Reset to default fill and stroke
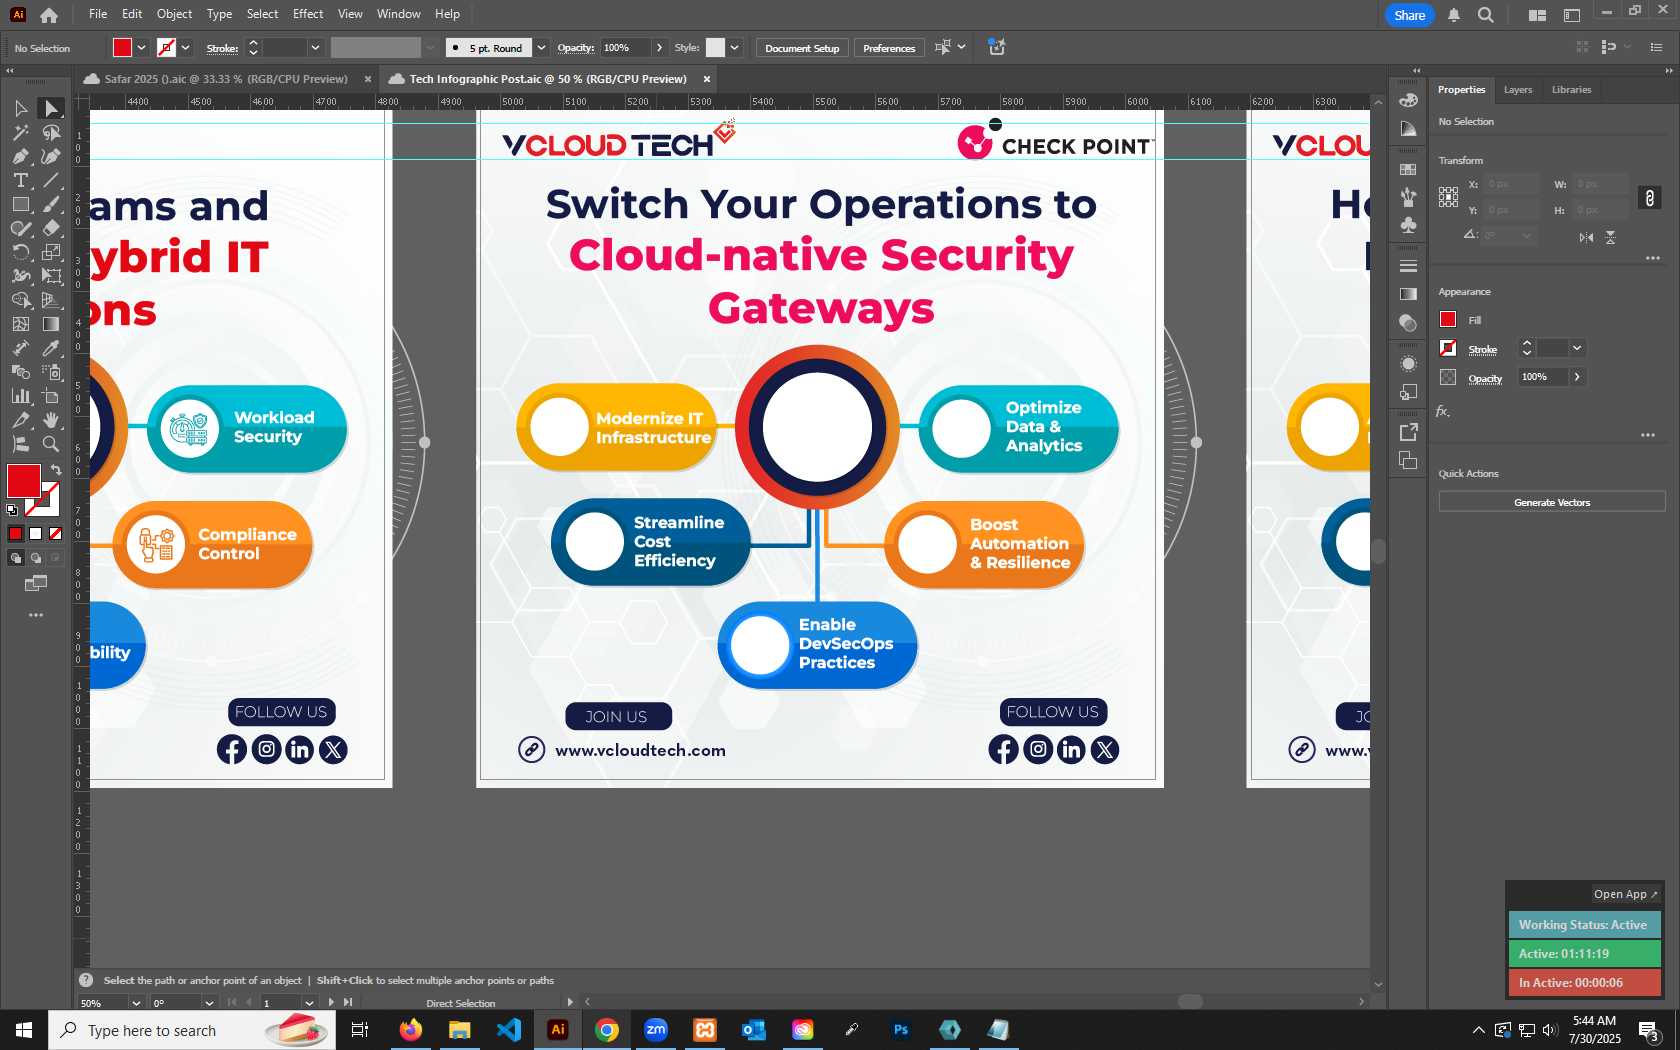This screenshot has height=1050, width=1680. (12, 510)
